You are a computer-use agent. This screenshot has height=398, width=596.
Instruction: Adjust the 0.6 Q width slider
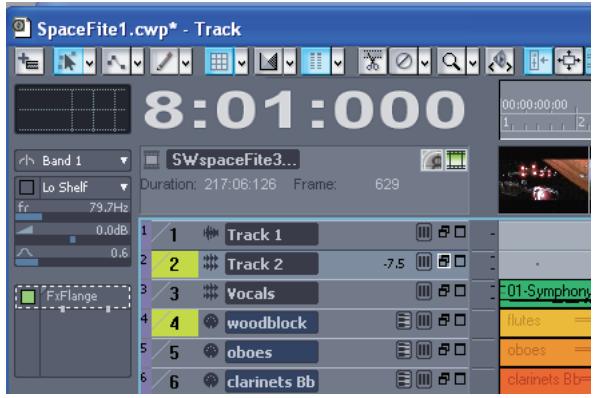click(73, 262)
